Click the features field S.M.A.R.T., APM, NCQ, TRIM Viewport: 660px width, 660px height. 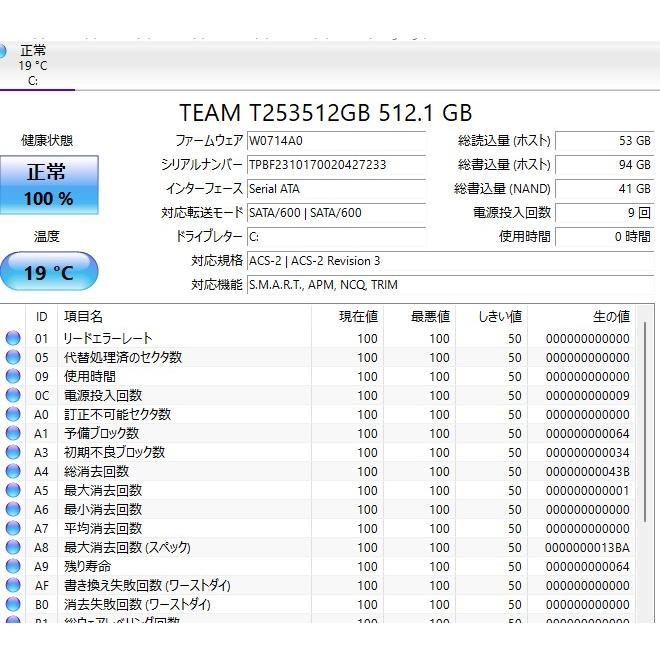(450, 285)
